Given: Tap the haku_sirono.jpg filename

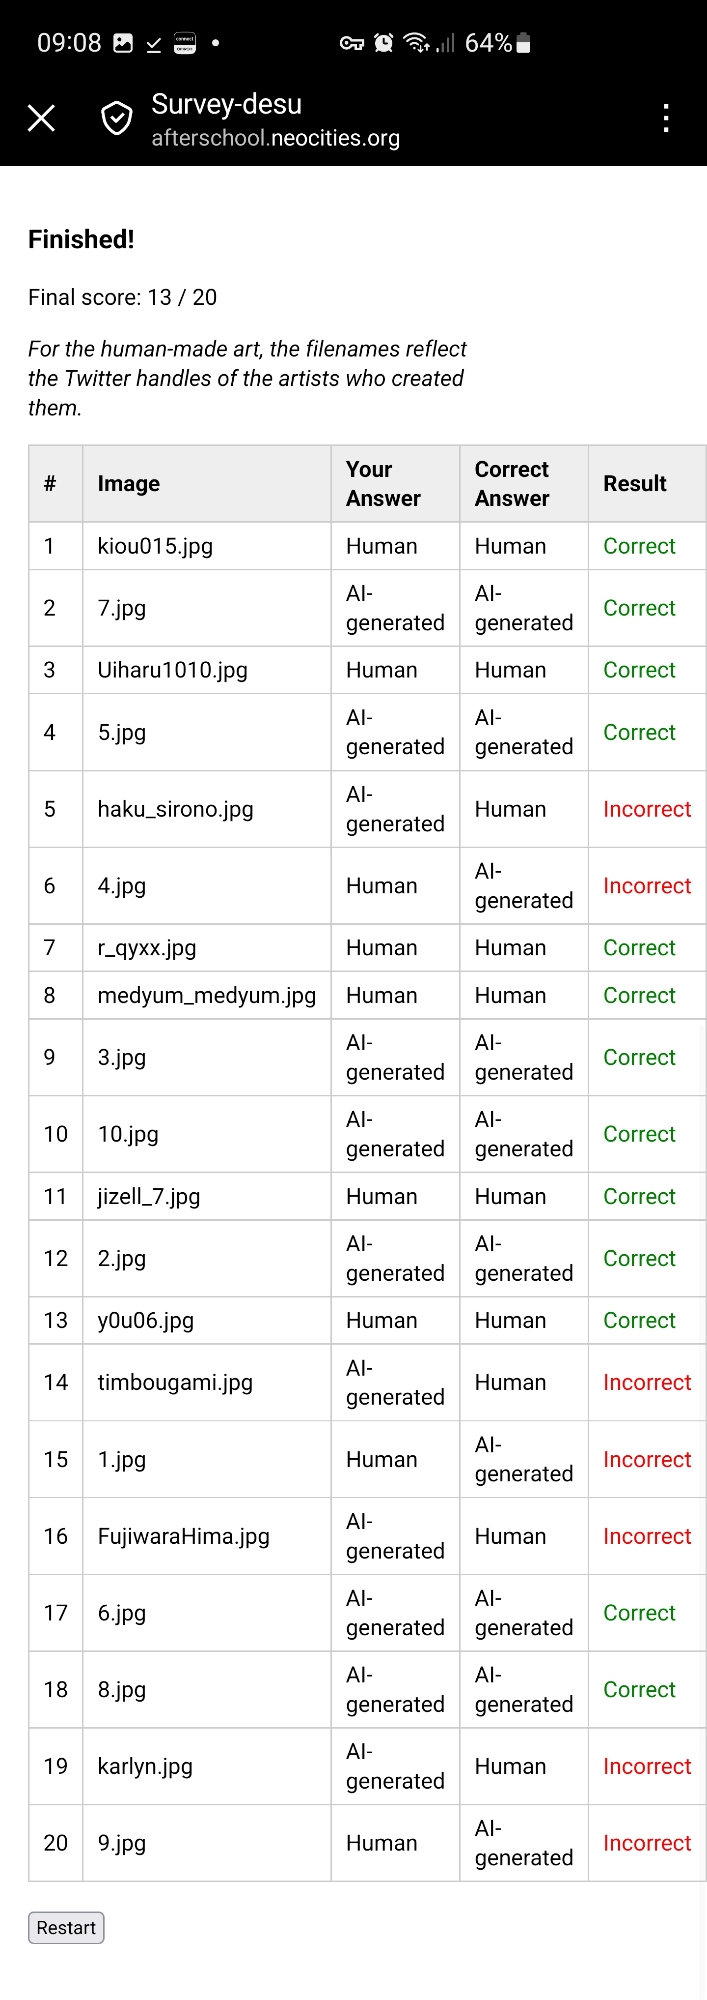Looking at the screenshot, I should coord(175,809).
